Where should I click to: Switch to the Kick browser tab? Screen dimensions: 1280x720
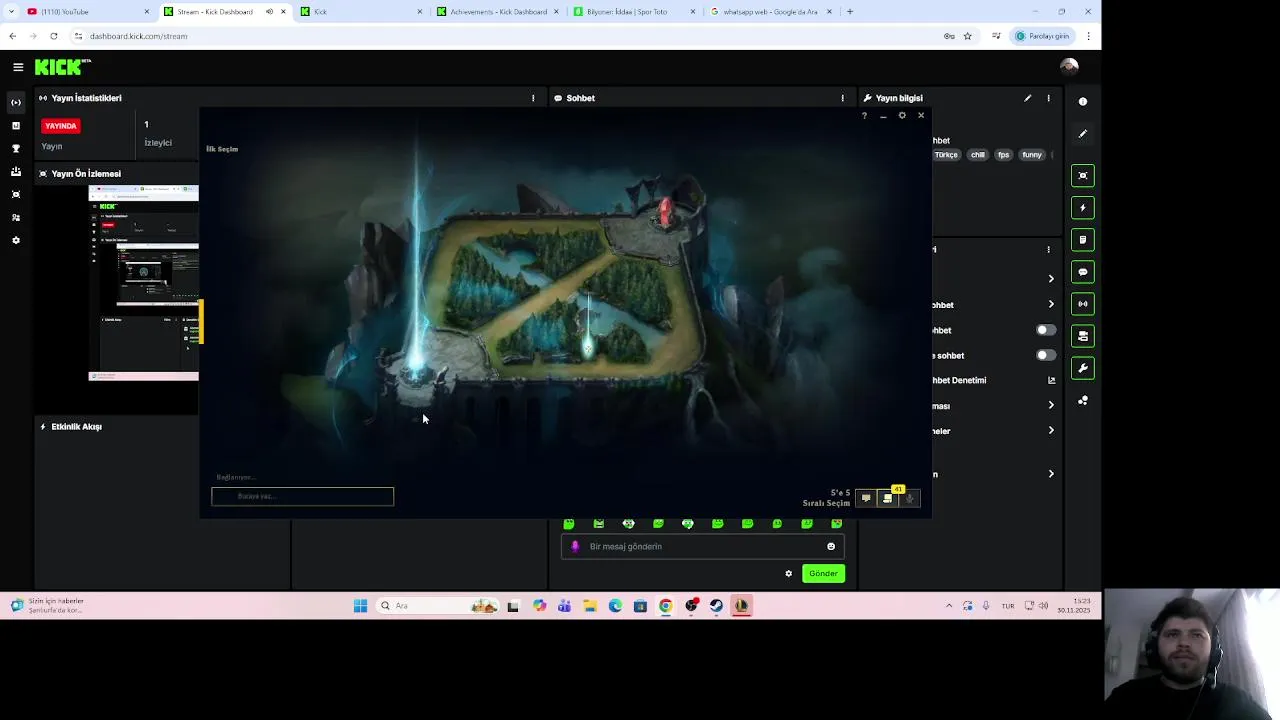coord(362,12)
